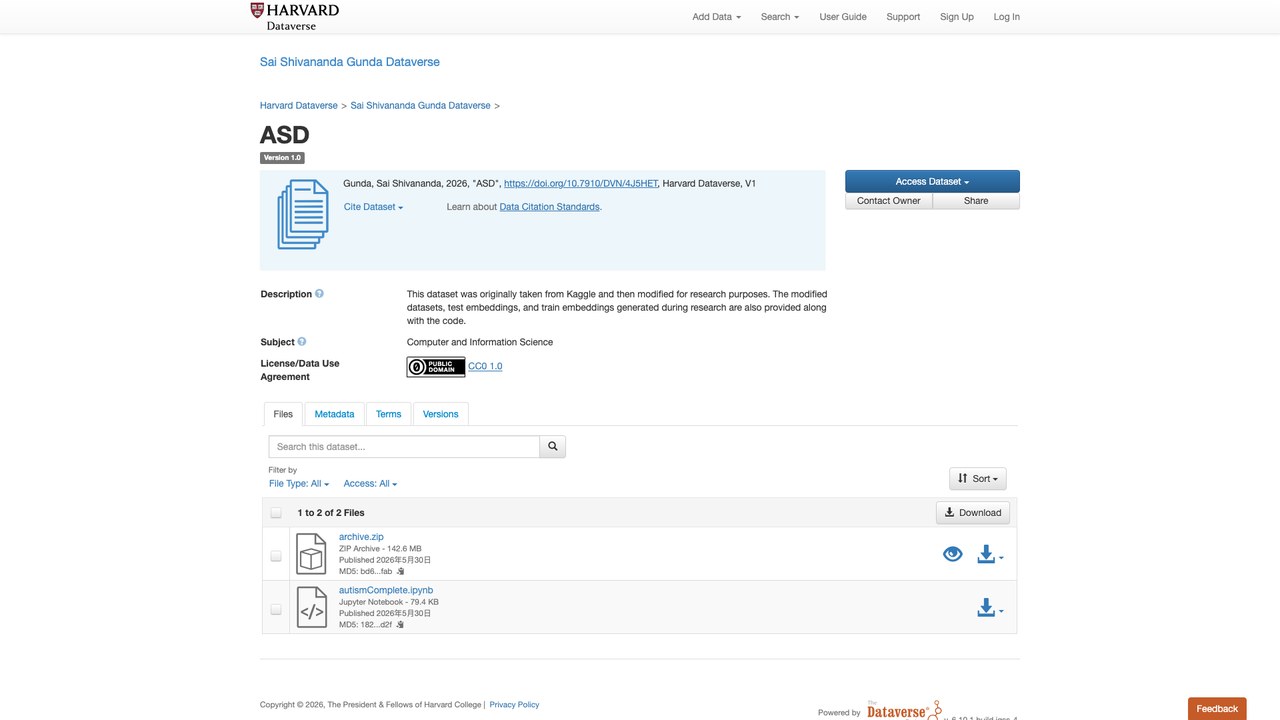Copy MD5 of archive.zip via clipboard icon

(x=400, y=571)
